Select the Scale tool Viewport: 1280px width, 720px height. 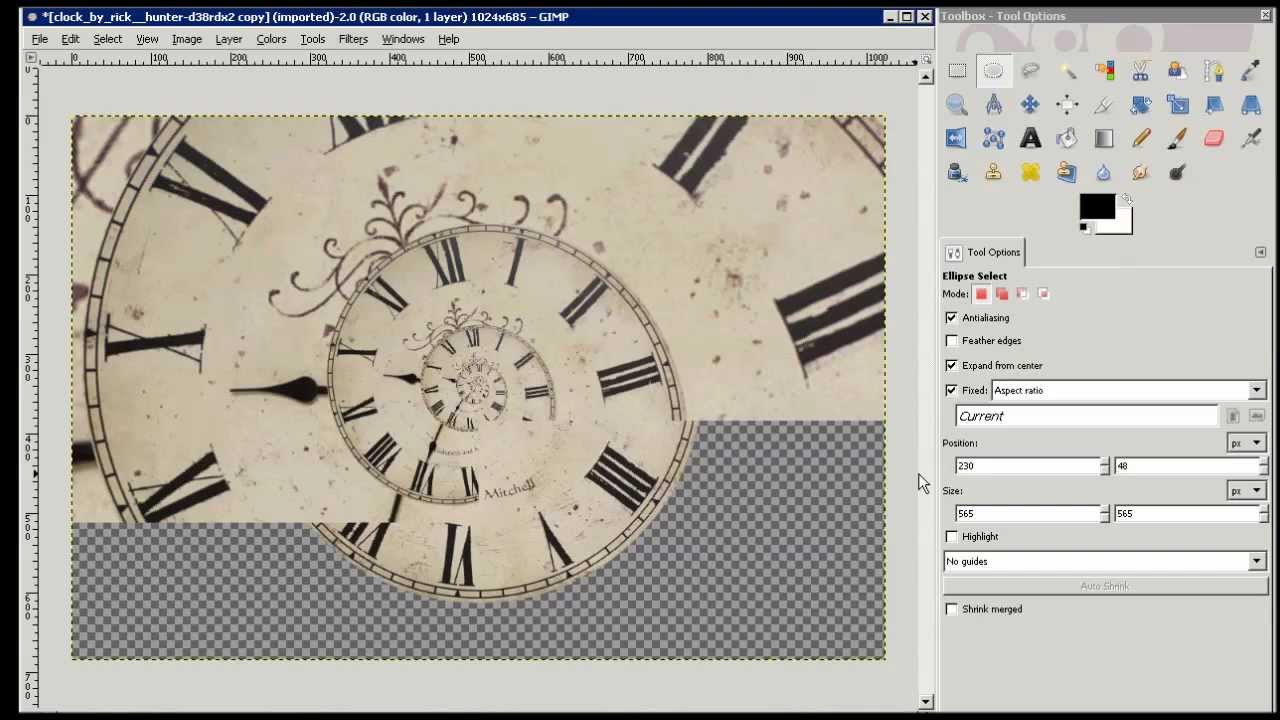1177,104
